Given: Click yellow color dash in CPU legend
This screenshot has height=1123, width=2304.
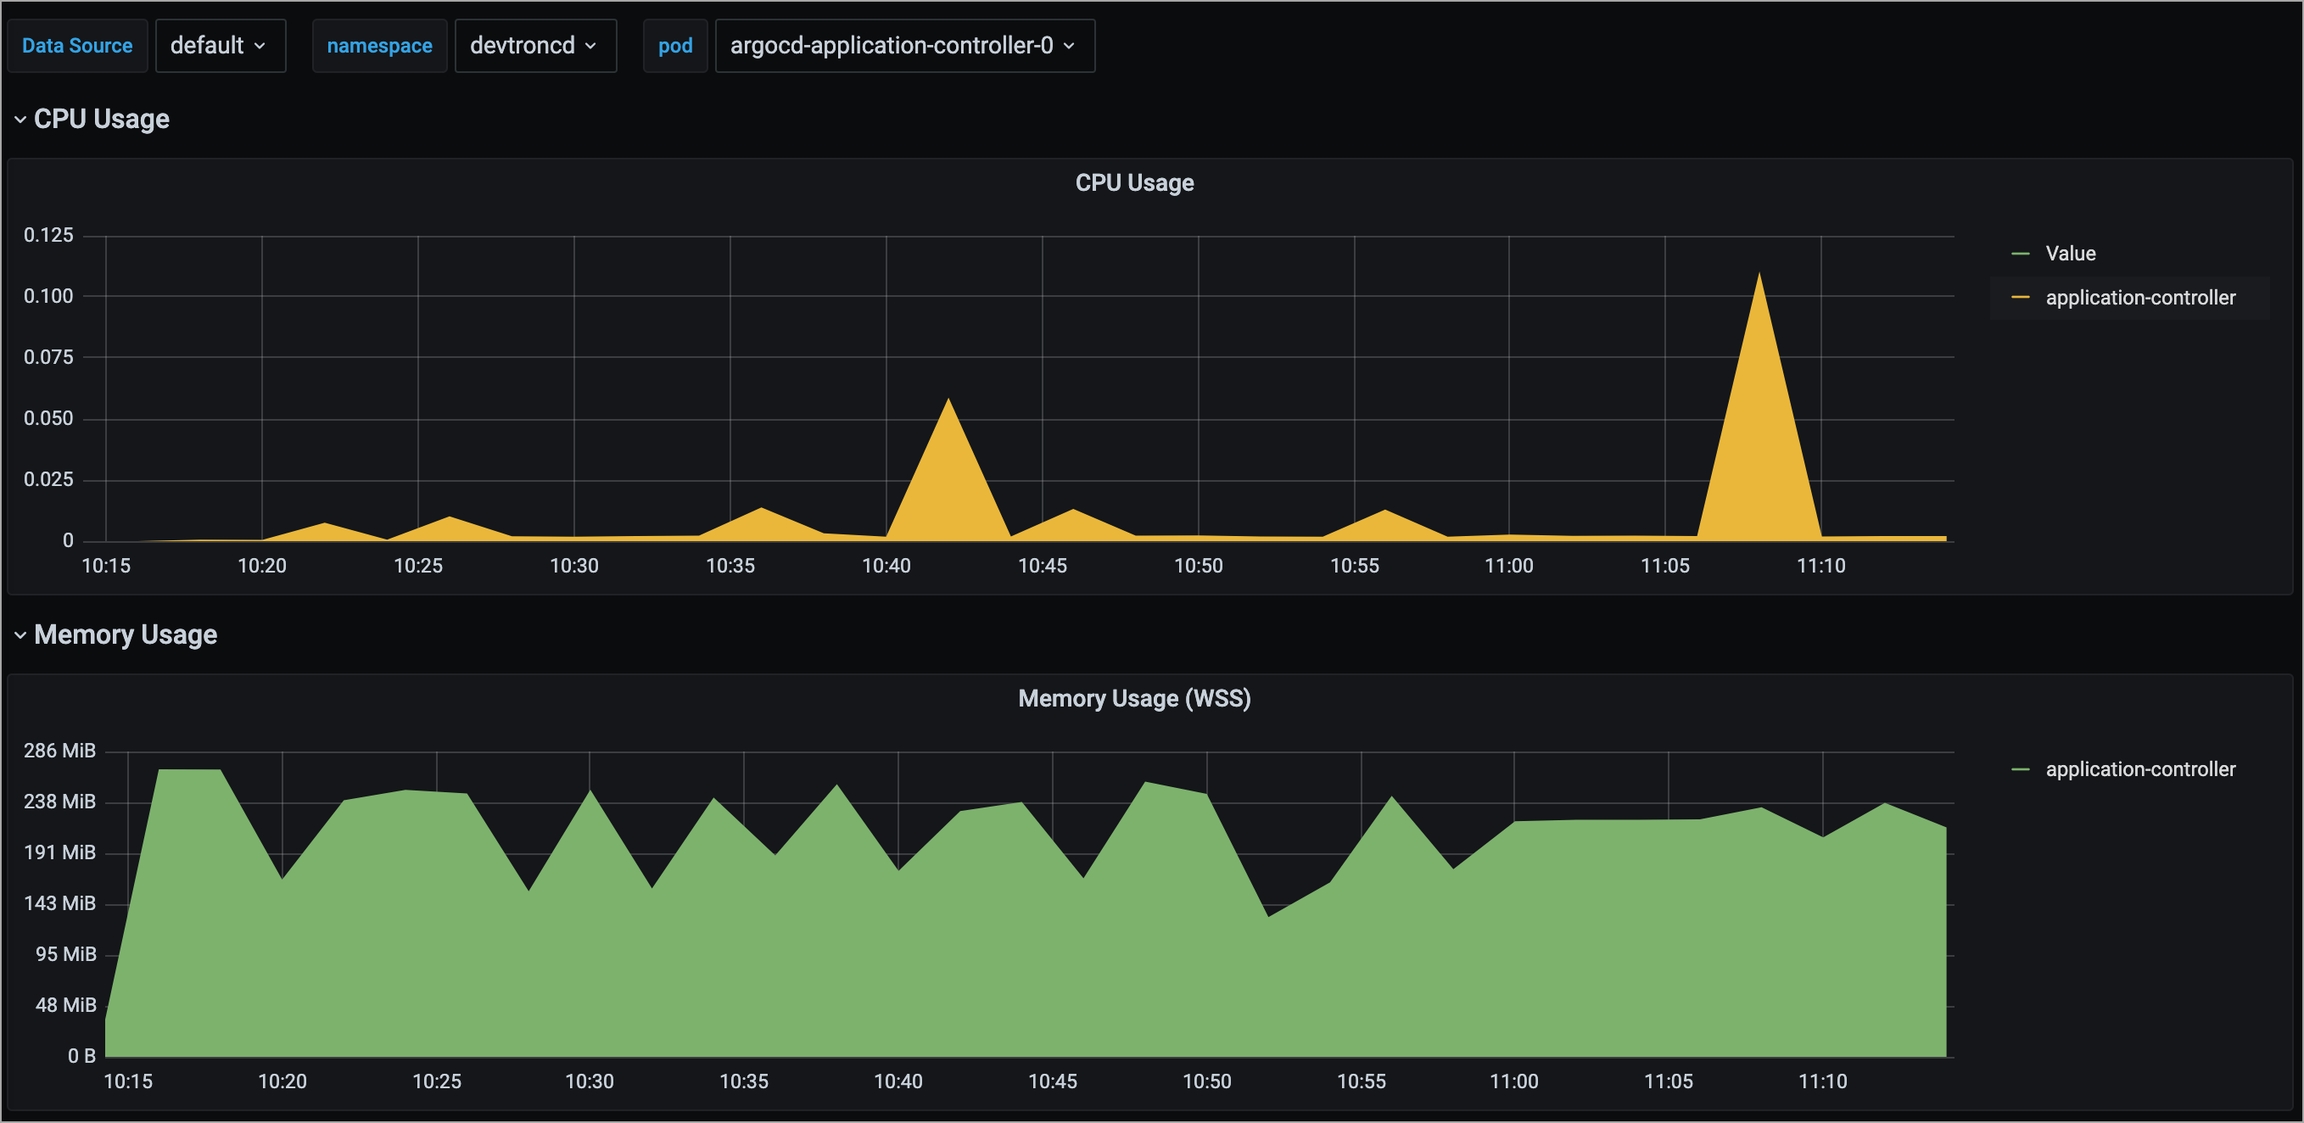Looking at the screenshot, I should tap(2020, 298).
